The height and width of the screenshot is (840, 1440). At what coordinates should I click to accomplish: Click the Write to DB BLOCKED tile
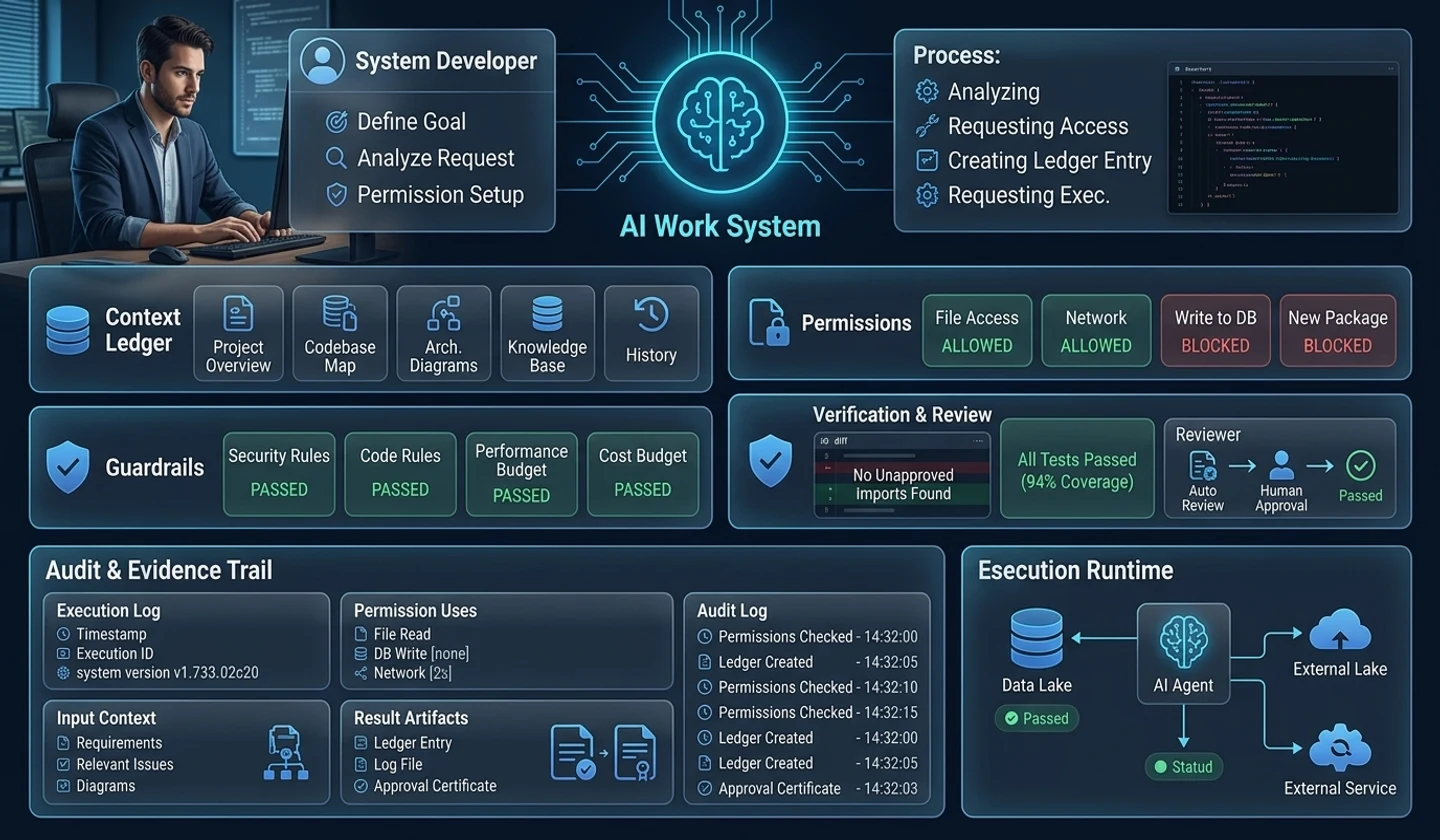(1216, 331)
